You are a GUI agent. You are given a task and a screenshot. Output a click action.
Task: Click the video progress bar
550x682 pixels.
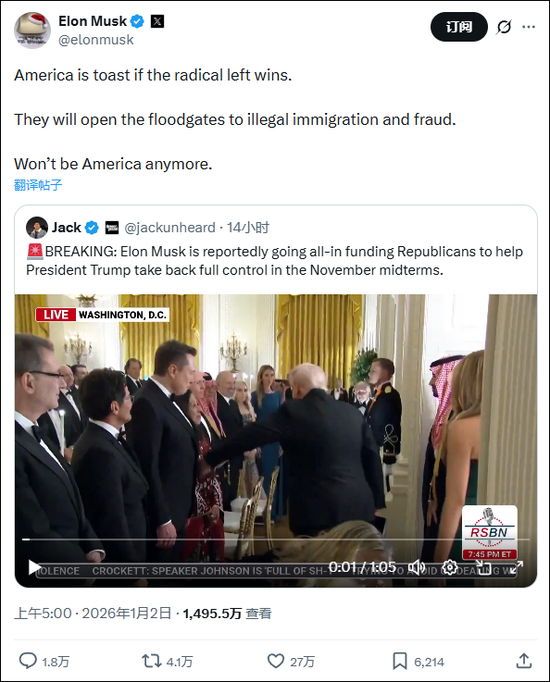[x=276, y=539]
